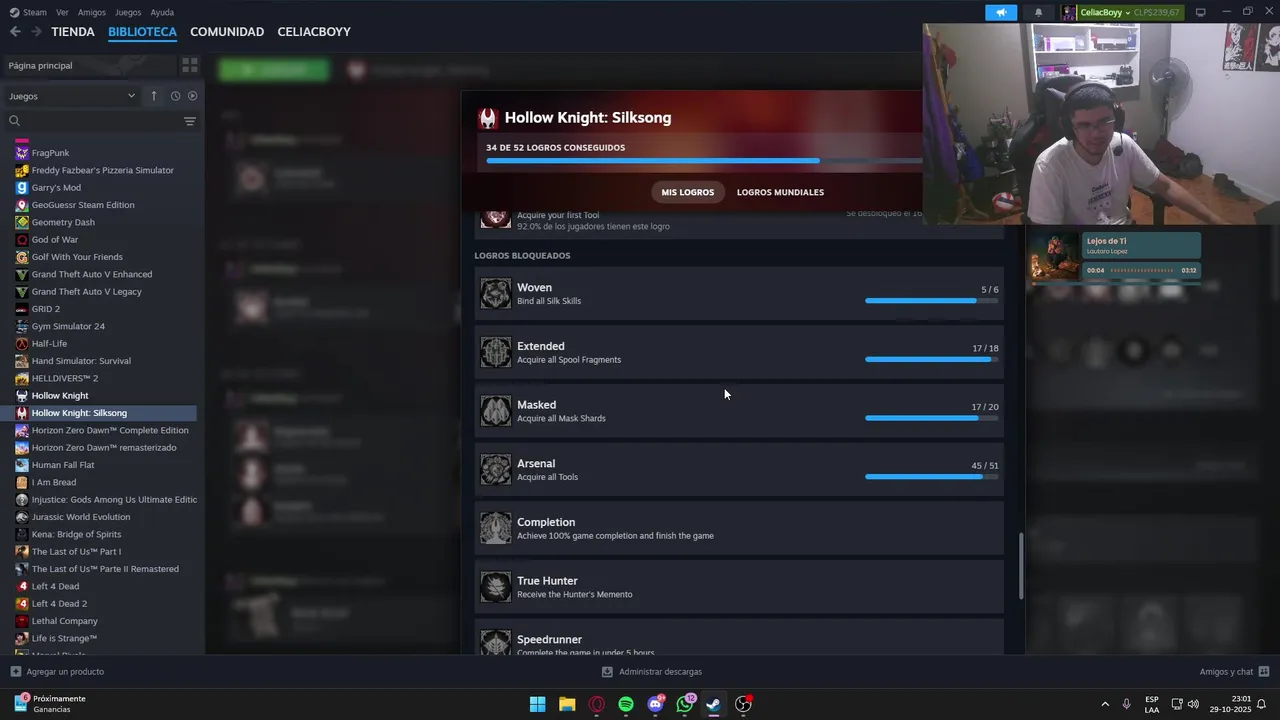Open the Juegos menu in the top bar
1280x720 pixels.
click(128, 12)
